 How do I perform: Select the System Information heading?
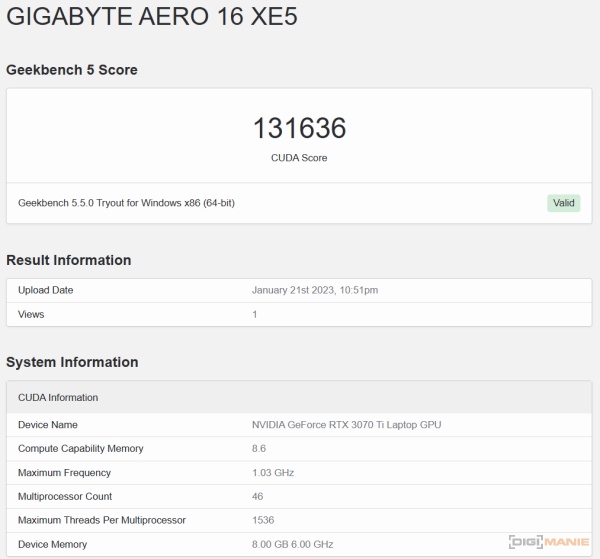(x=72, y=362)
